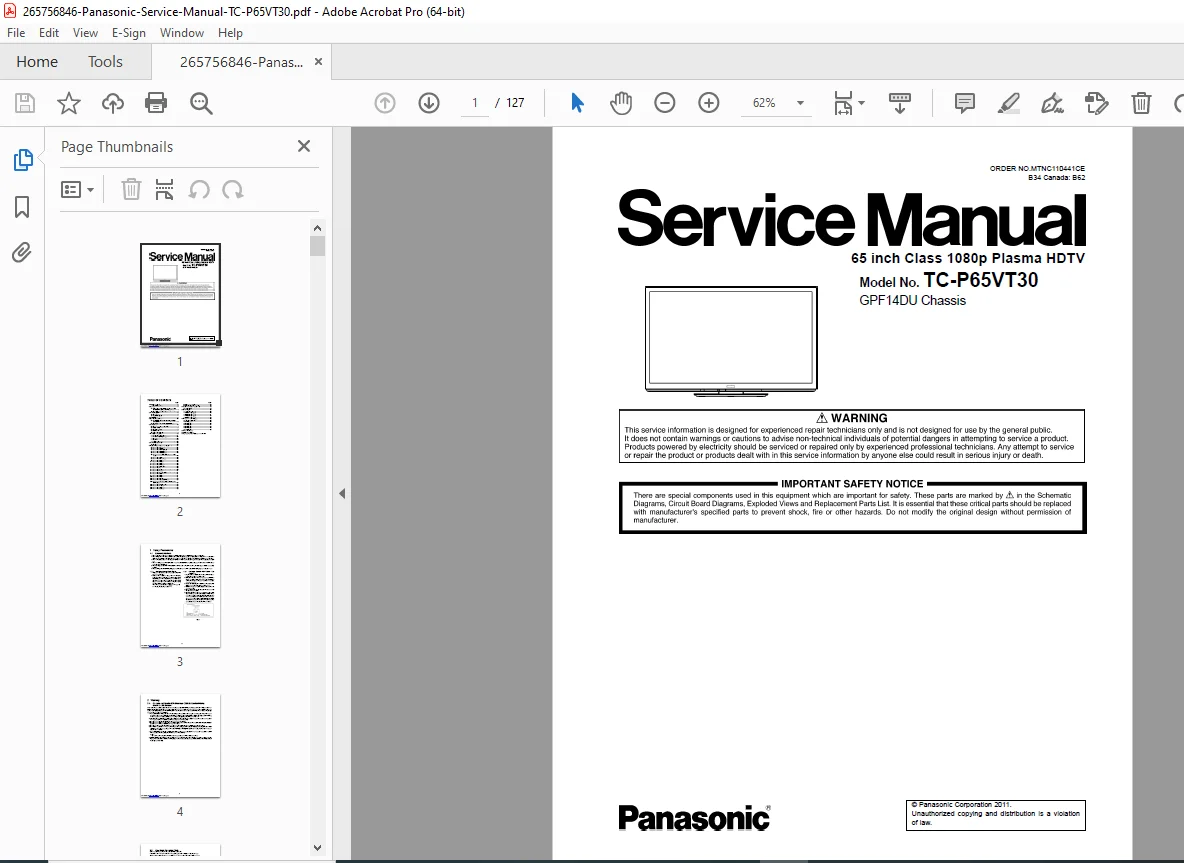Viewport: 1184px width, 863px height.
Task: Click the thumbnail scrollbar thumb
Action: pyautogui.click(x=317, y=246)
